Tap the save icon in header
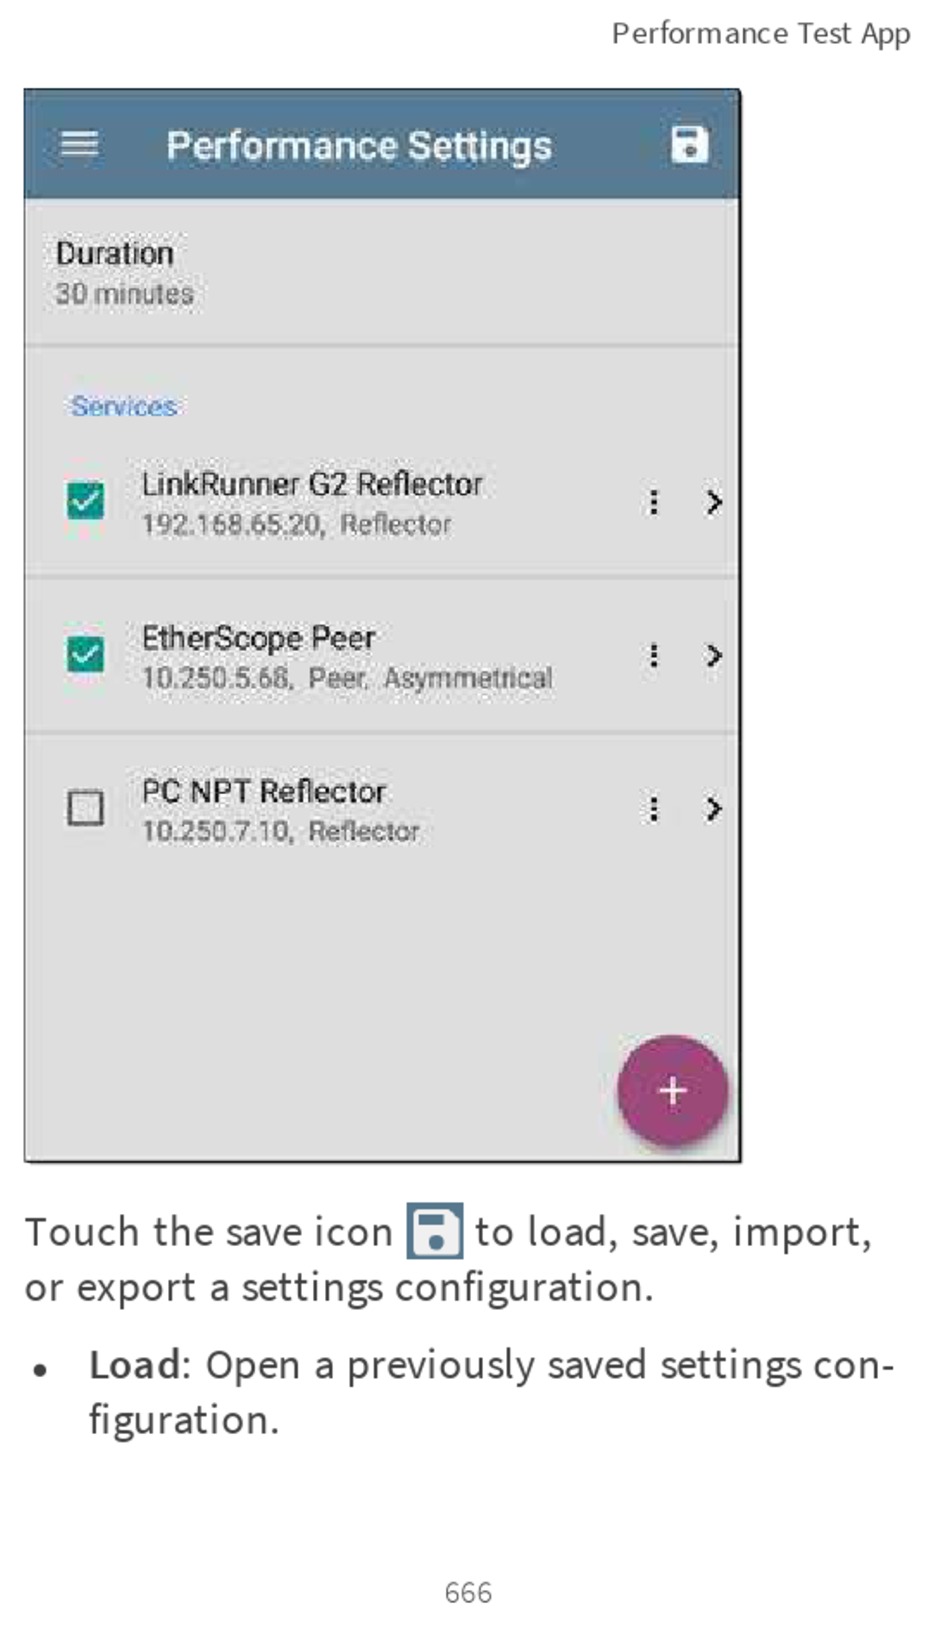 point(689,145)
